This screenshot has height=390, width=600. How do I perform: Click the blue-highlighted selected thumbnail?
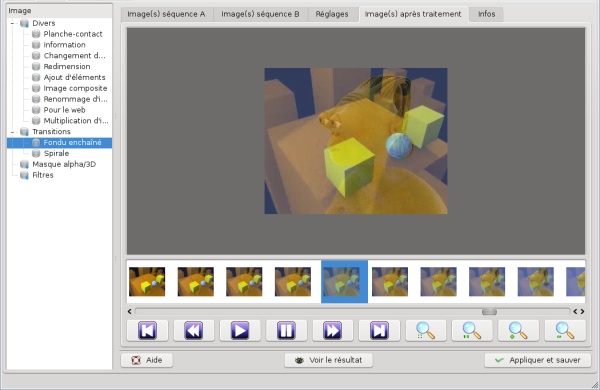(344, 282)
